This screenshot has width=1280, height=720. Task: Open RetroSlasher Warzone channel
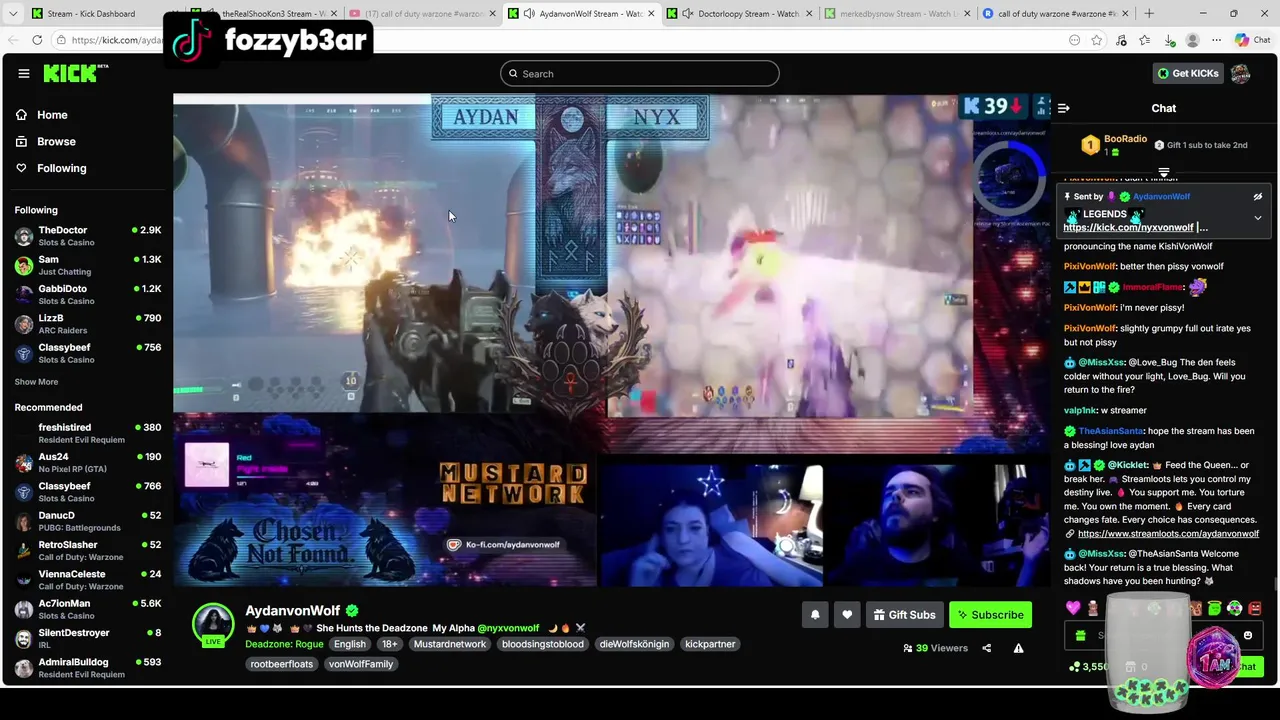88,550
